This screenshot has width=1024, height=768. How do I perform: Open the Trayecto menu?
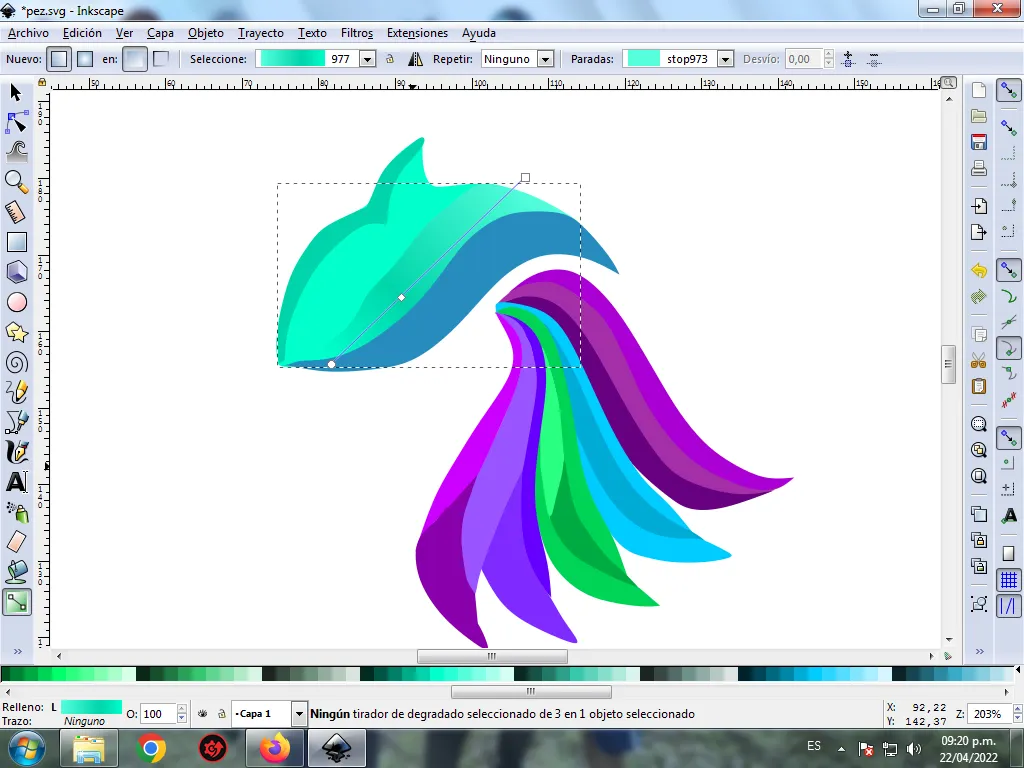(261, 33)
